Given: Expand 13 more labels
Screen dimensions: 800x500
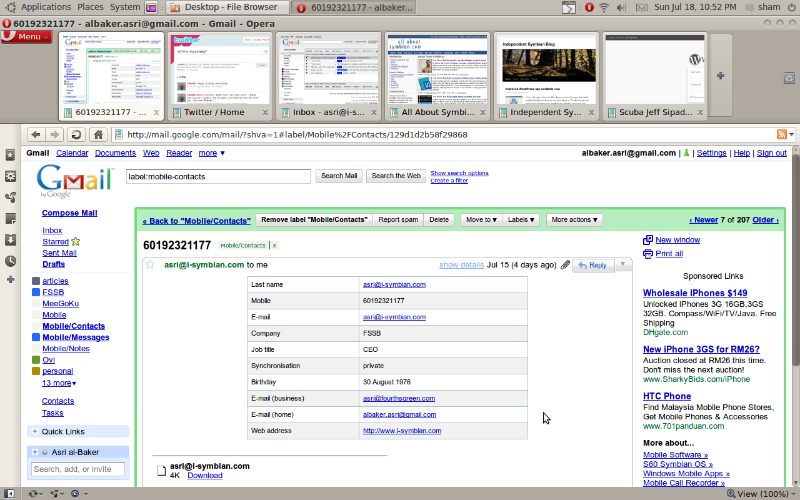Looking at the screenshot, I should pos(59,383).
